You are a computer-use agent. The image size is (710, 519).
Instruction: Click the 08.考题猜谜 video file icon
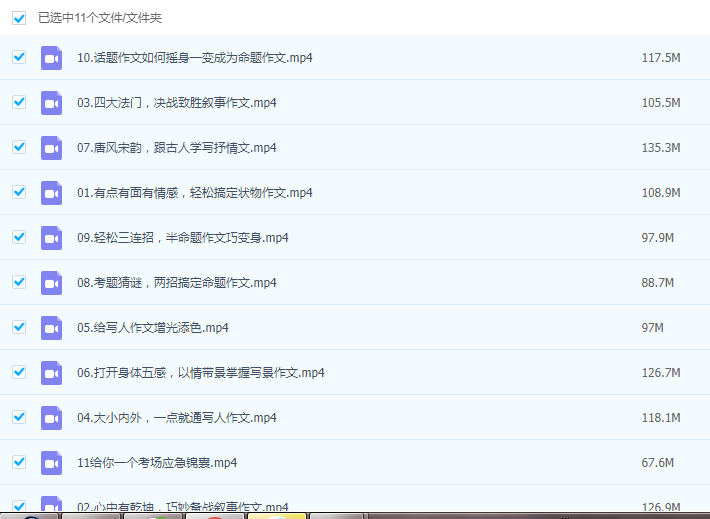[x=51, y=283]
